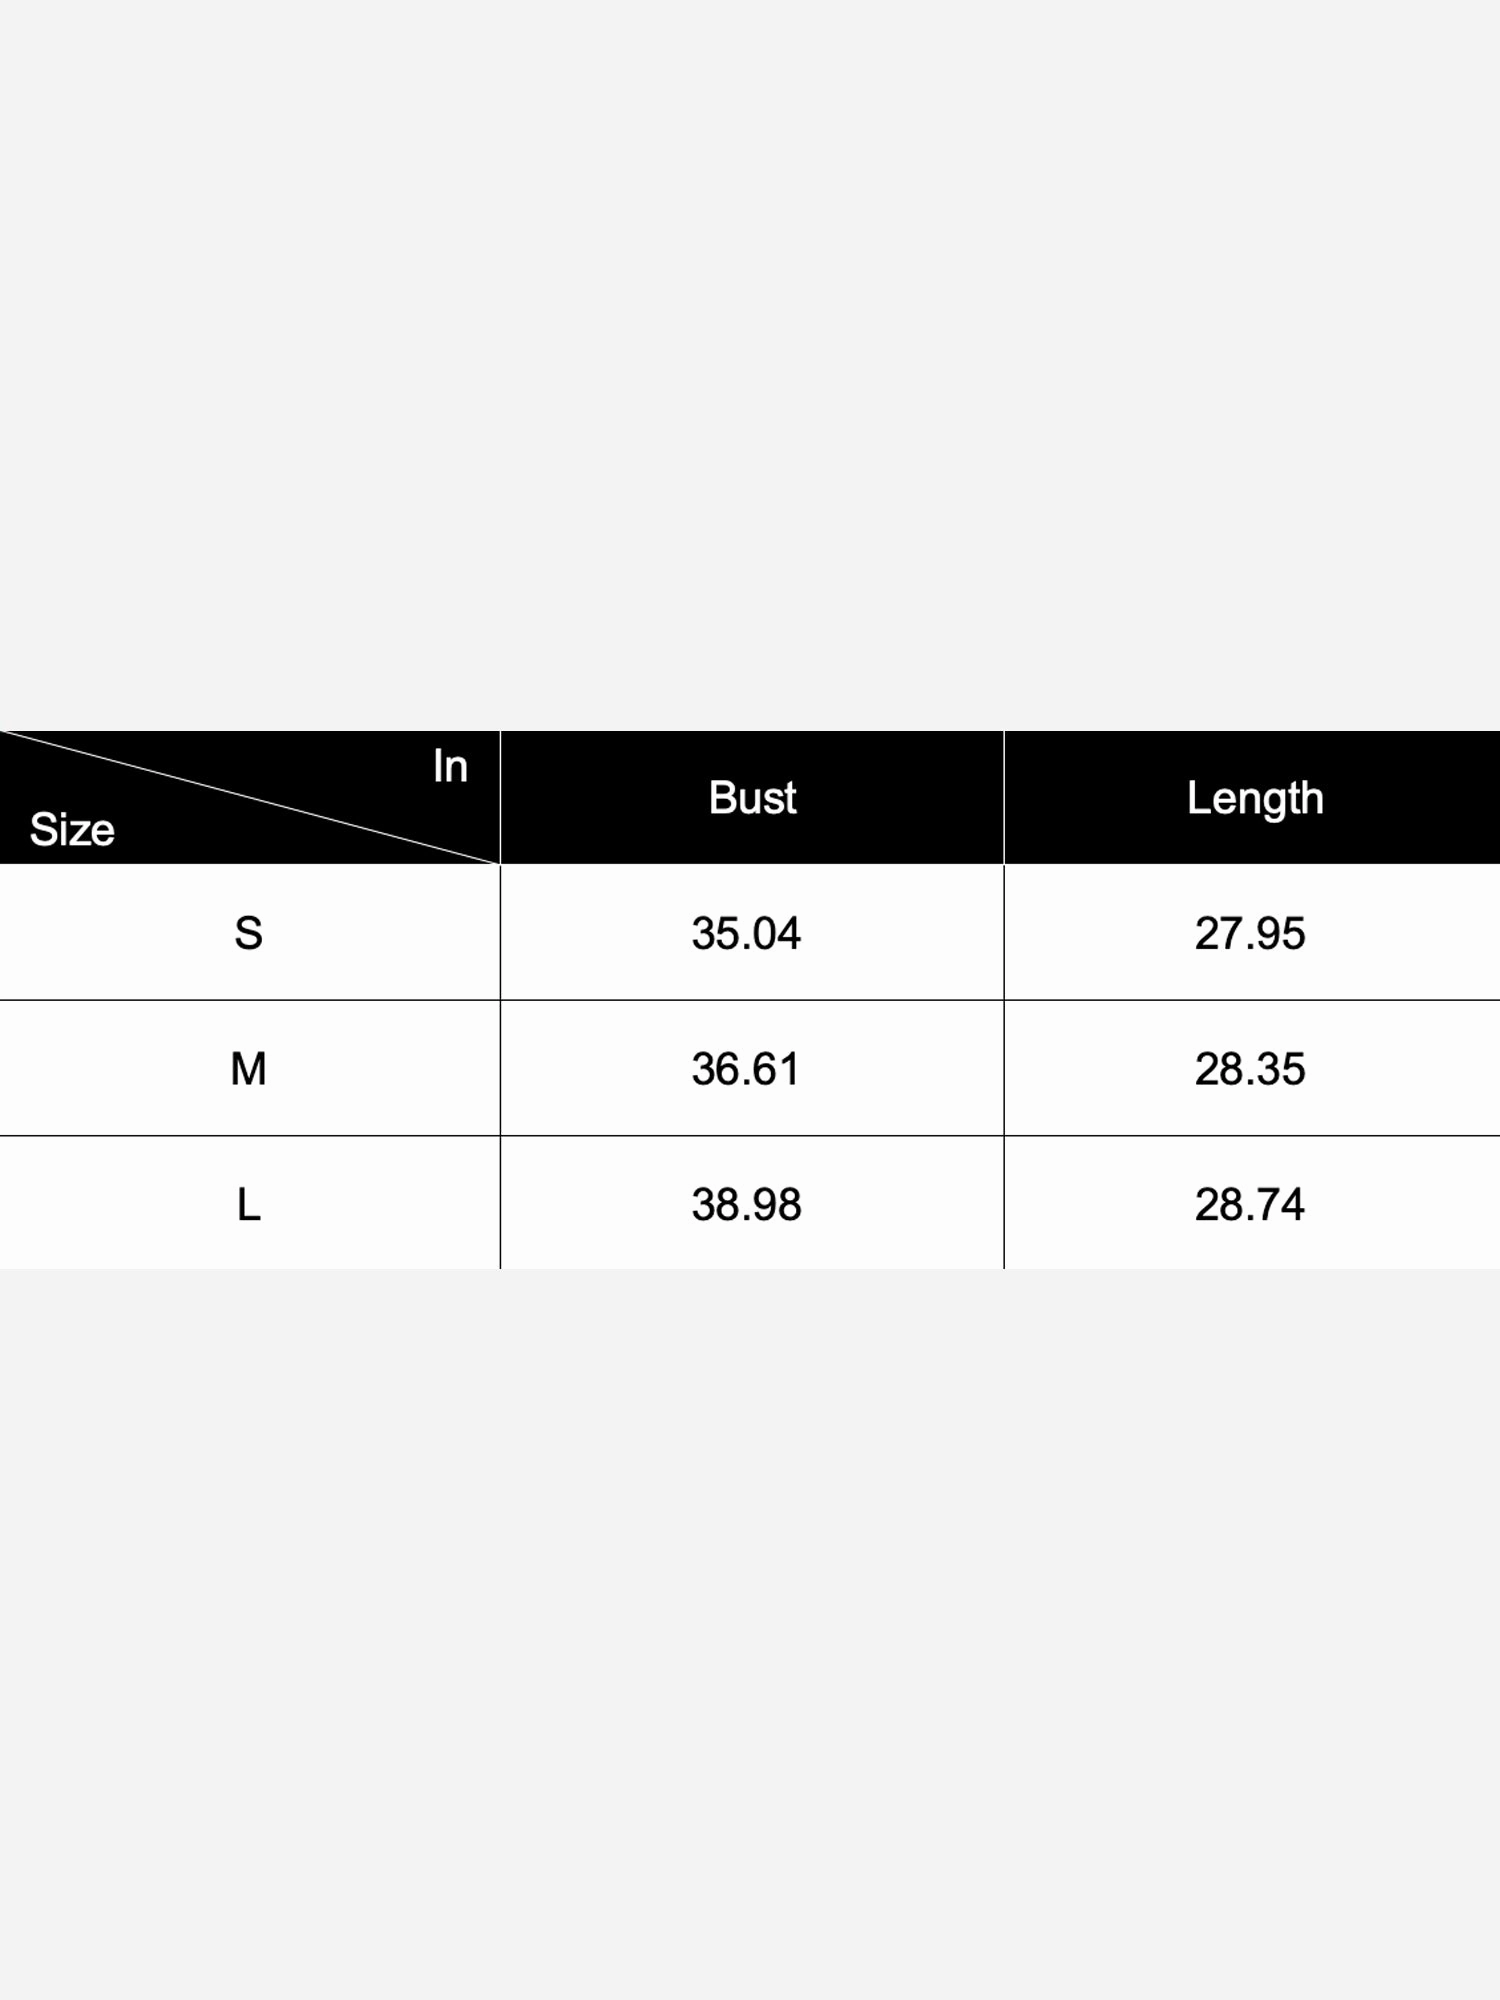Click the 36.61 bust value
The width and height of the screenshot is (1500, 2000).
tap(746, 1069)
